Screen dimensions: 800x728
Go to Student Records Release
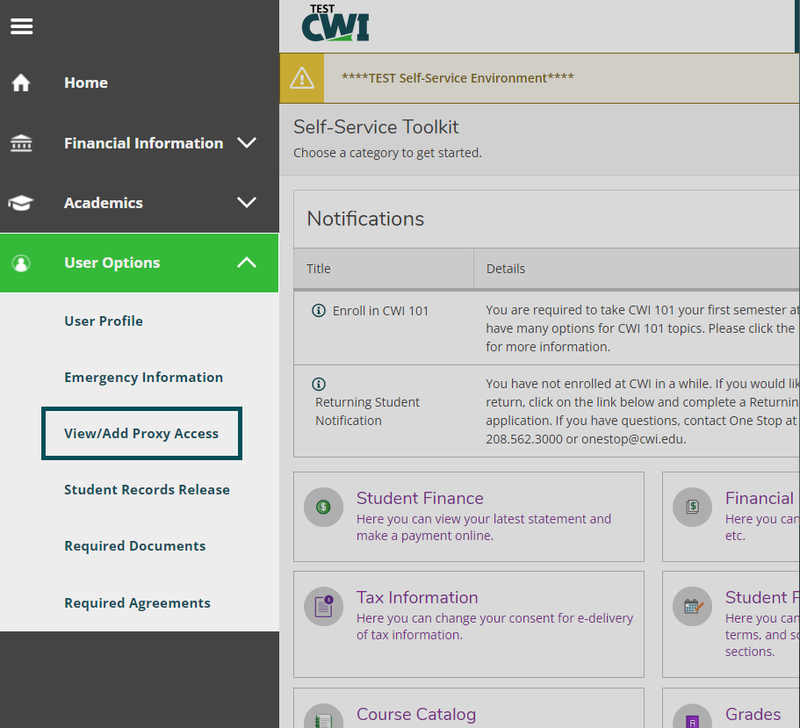pyautogui.click(x=147, y=490)
